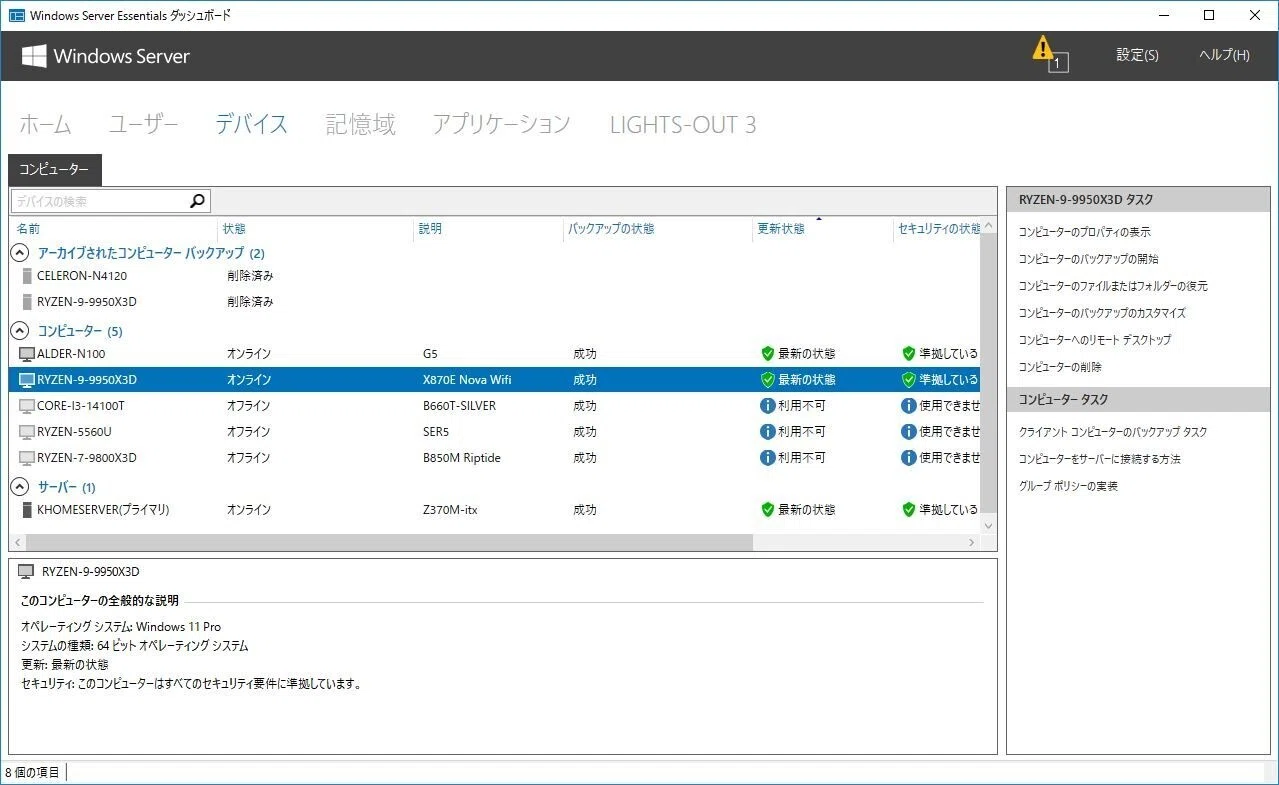Click グループ ポリシーの実装 task

click(1068, 486)
